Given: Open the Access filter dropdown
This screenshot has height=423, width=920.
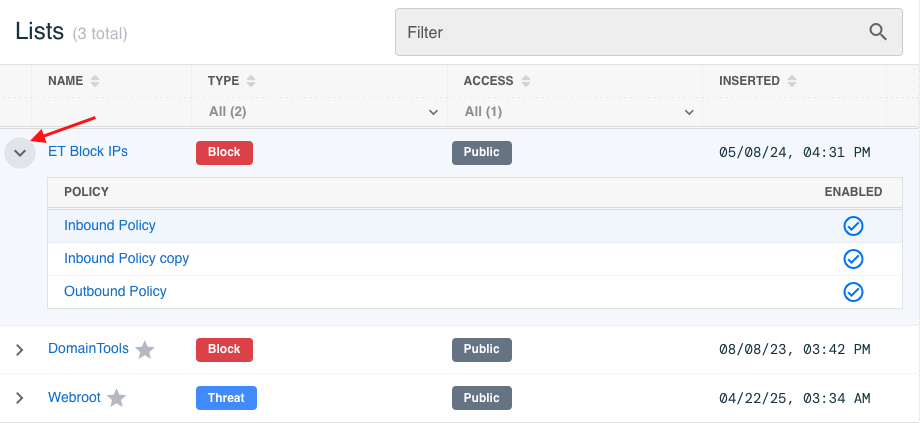Looking at the screenshot, I should tap(576, 112).
